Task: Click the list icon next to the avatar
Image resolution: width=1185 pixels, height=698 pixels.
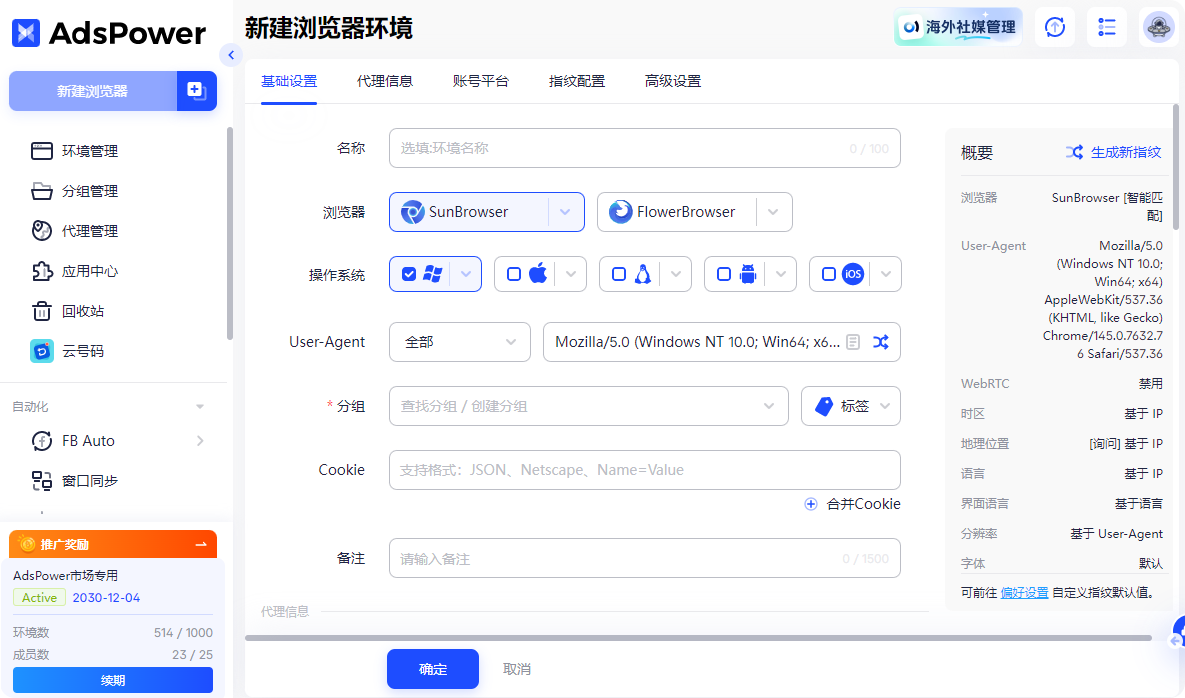Action: [1106, 27]
